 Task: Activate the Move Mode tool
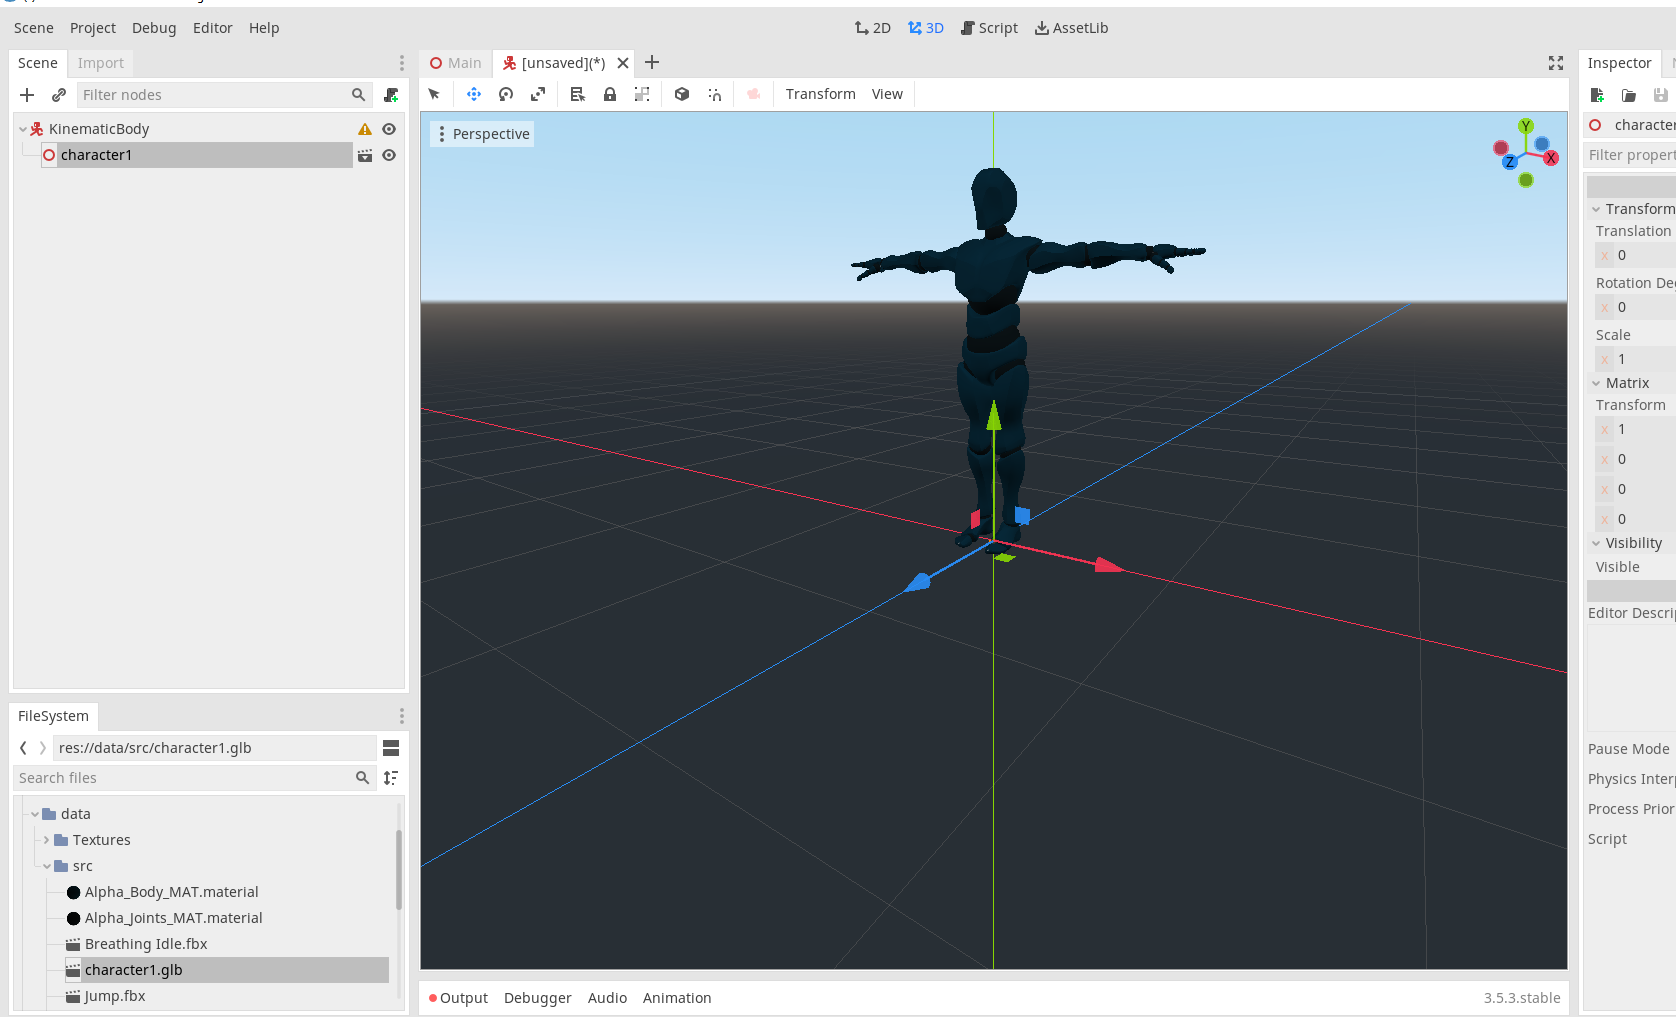pos(474,94)
